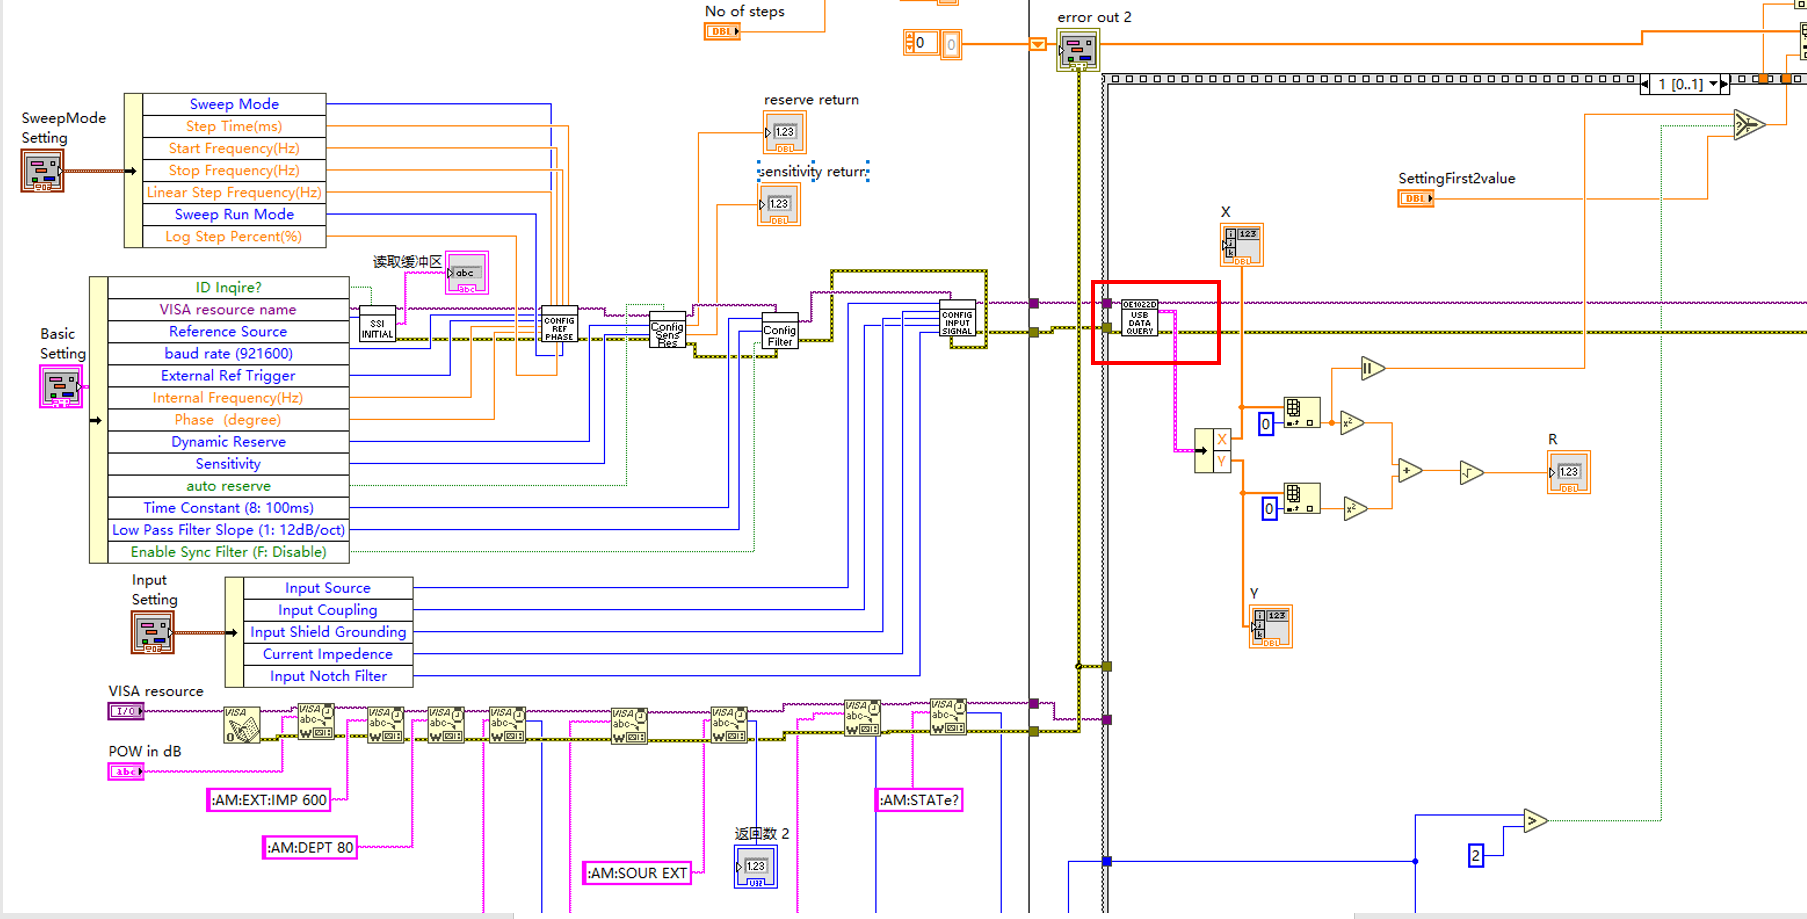Click the SSI INITIAL subVI node
The width and height of the screenshot is (1807, 919).
point(377,325)
